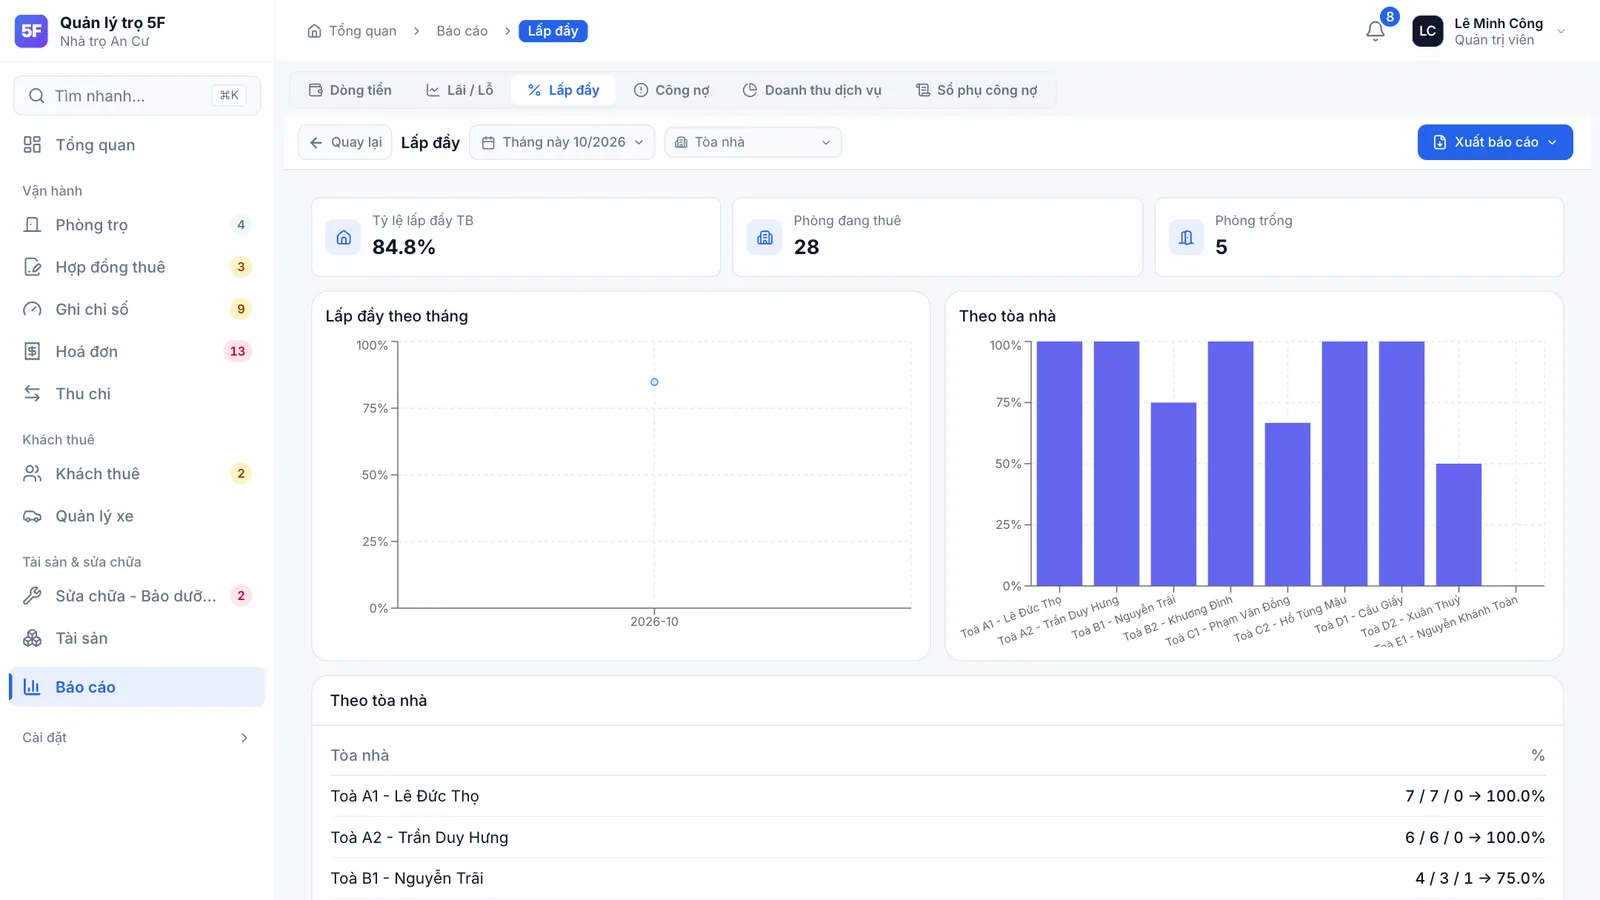Click the 5F app logo
The width and height of the screenshot is (1600, 900).
(31, 31)
